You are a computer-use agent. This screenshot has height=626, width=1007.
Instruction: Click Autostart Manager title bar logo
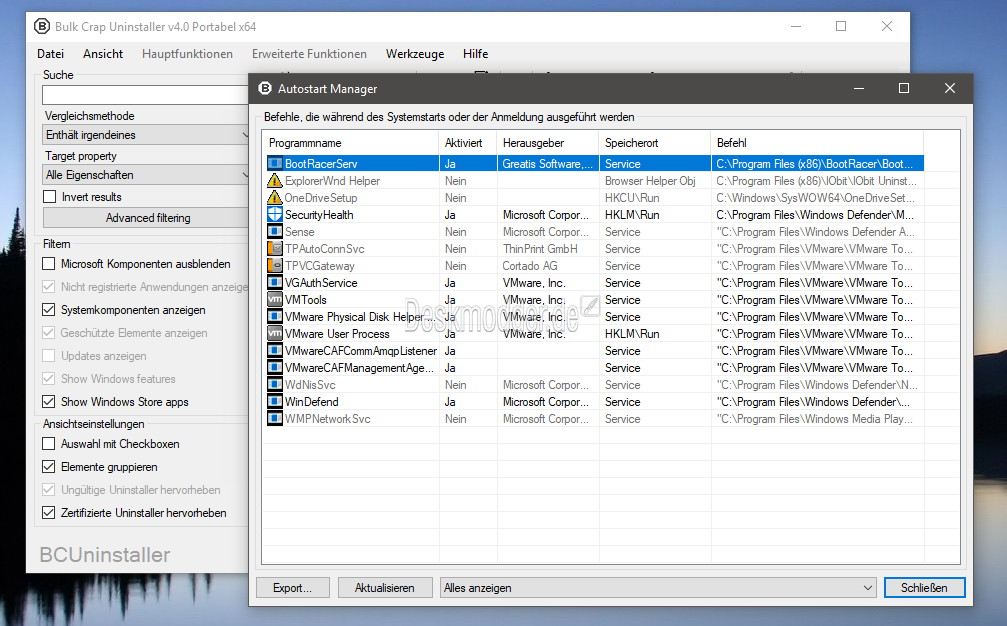[x=265, y=89]
